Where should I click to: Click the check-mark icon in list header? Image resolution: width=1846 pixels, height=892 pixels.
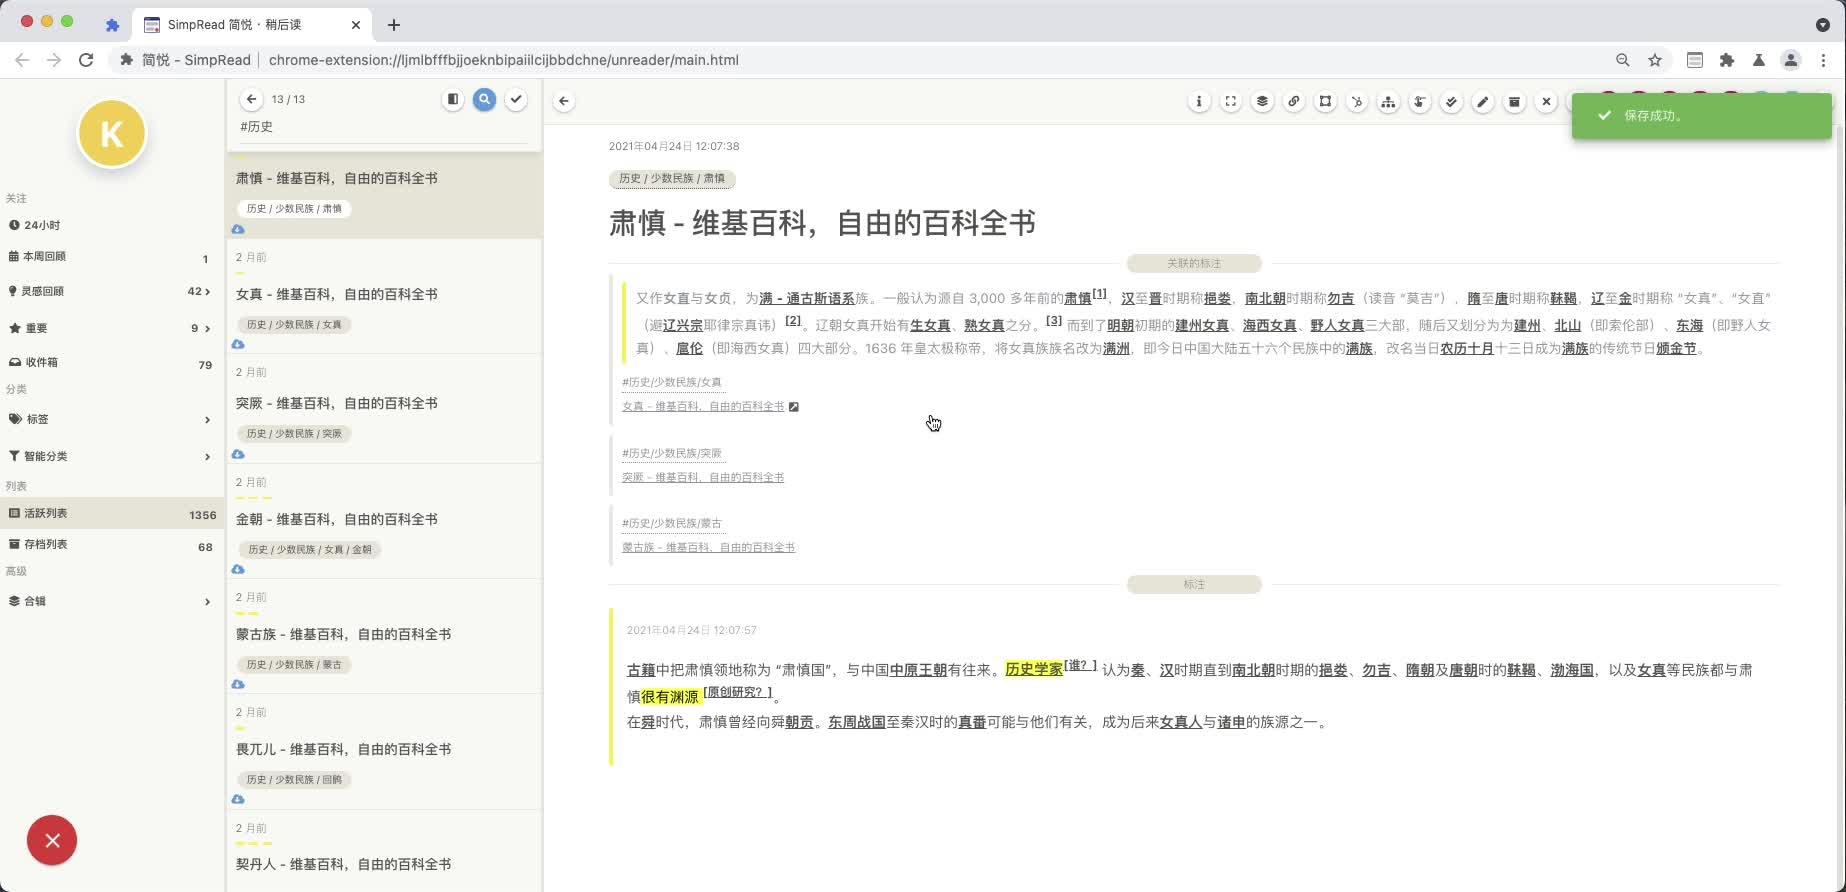[516, 99]
